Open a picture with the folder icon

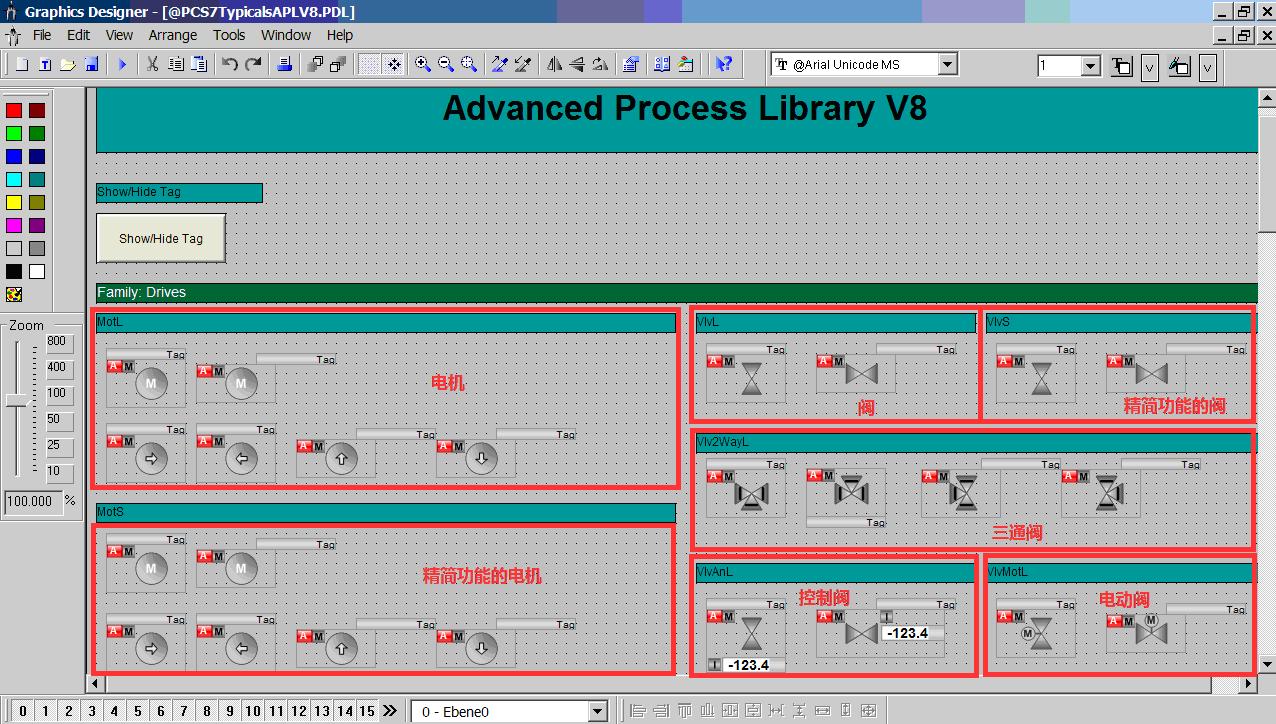[67, 64]
